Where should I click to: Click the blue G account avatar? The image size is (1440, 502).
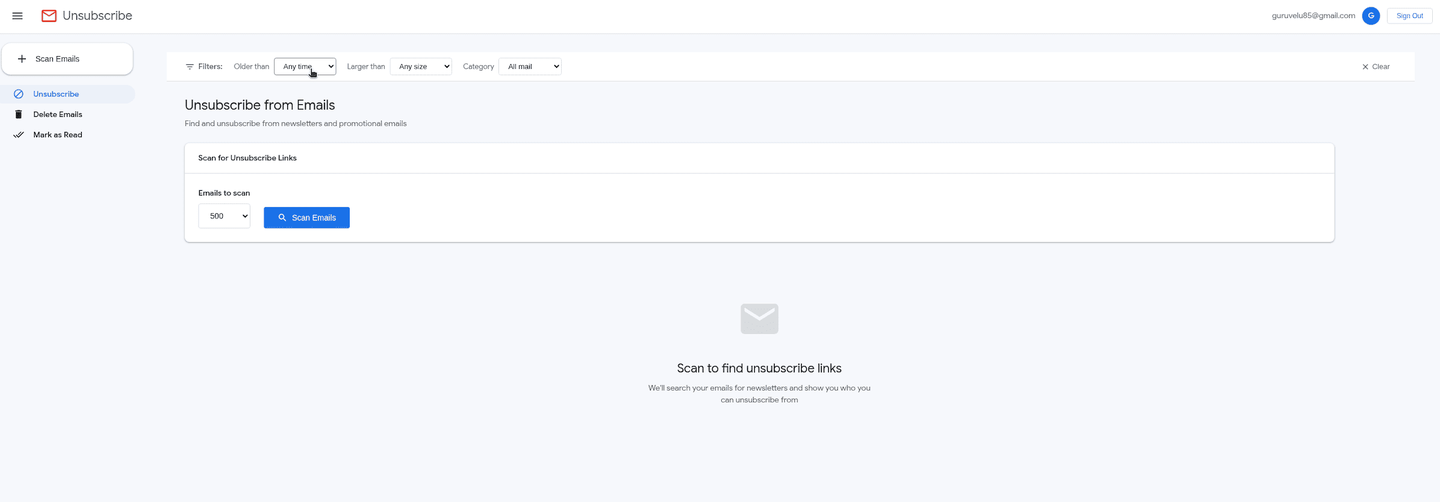pyautogui.click(x=1371, y=16)
